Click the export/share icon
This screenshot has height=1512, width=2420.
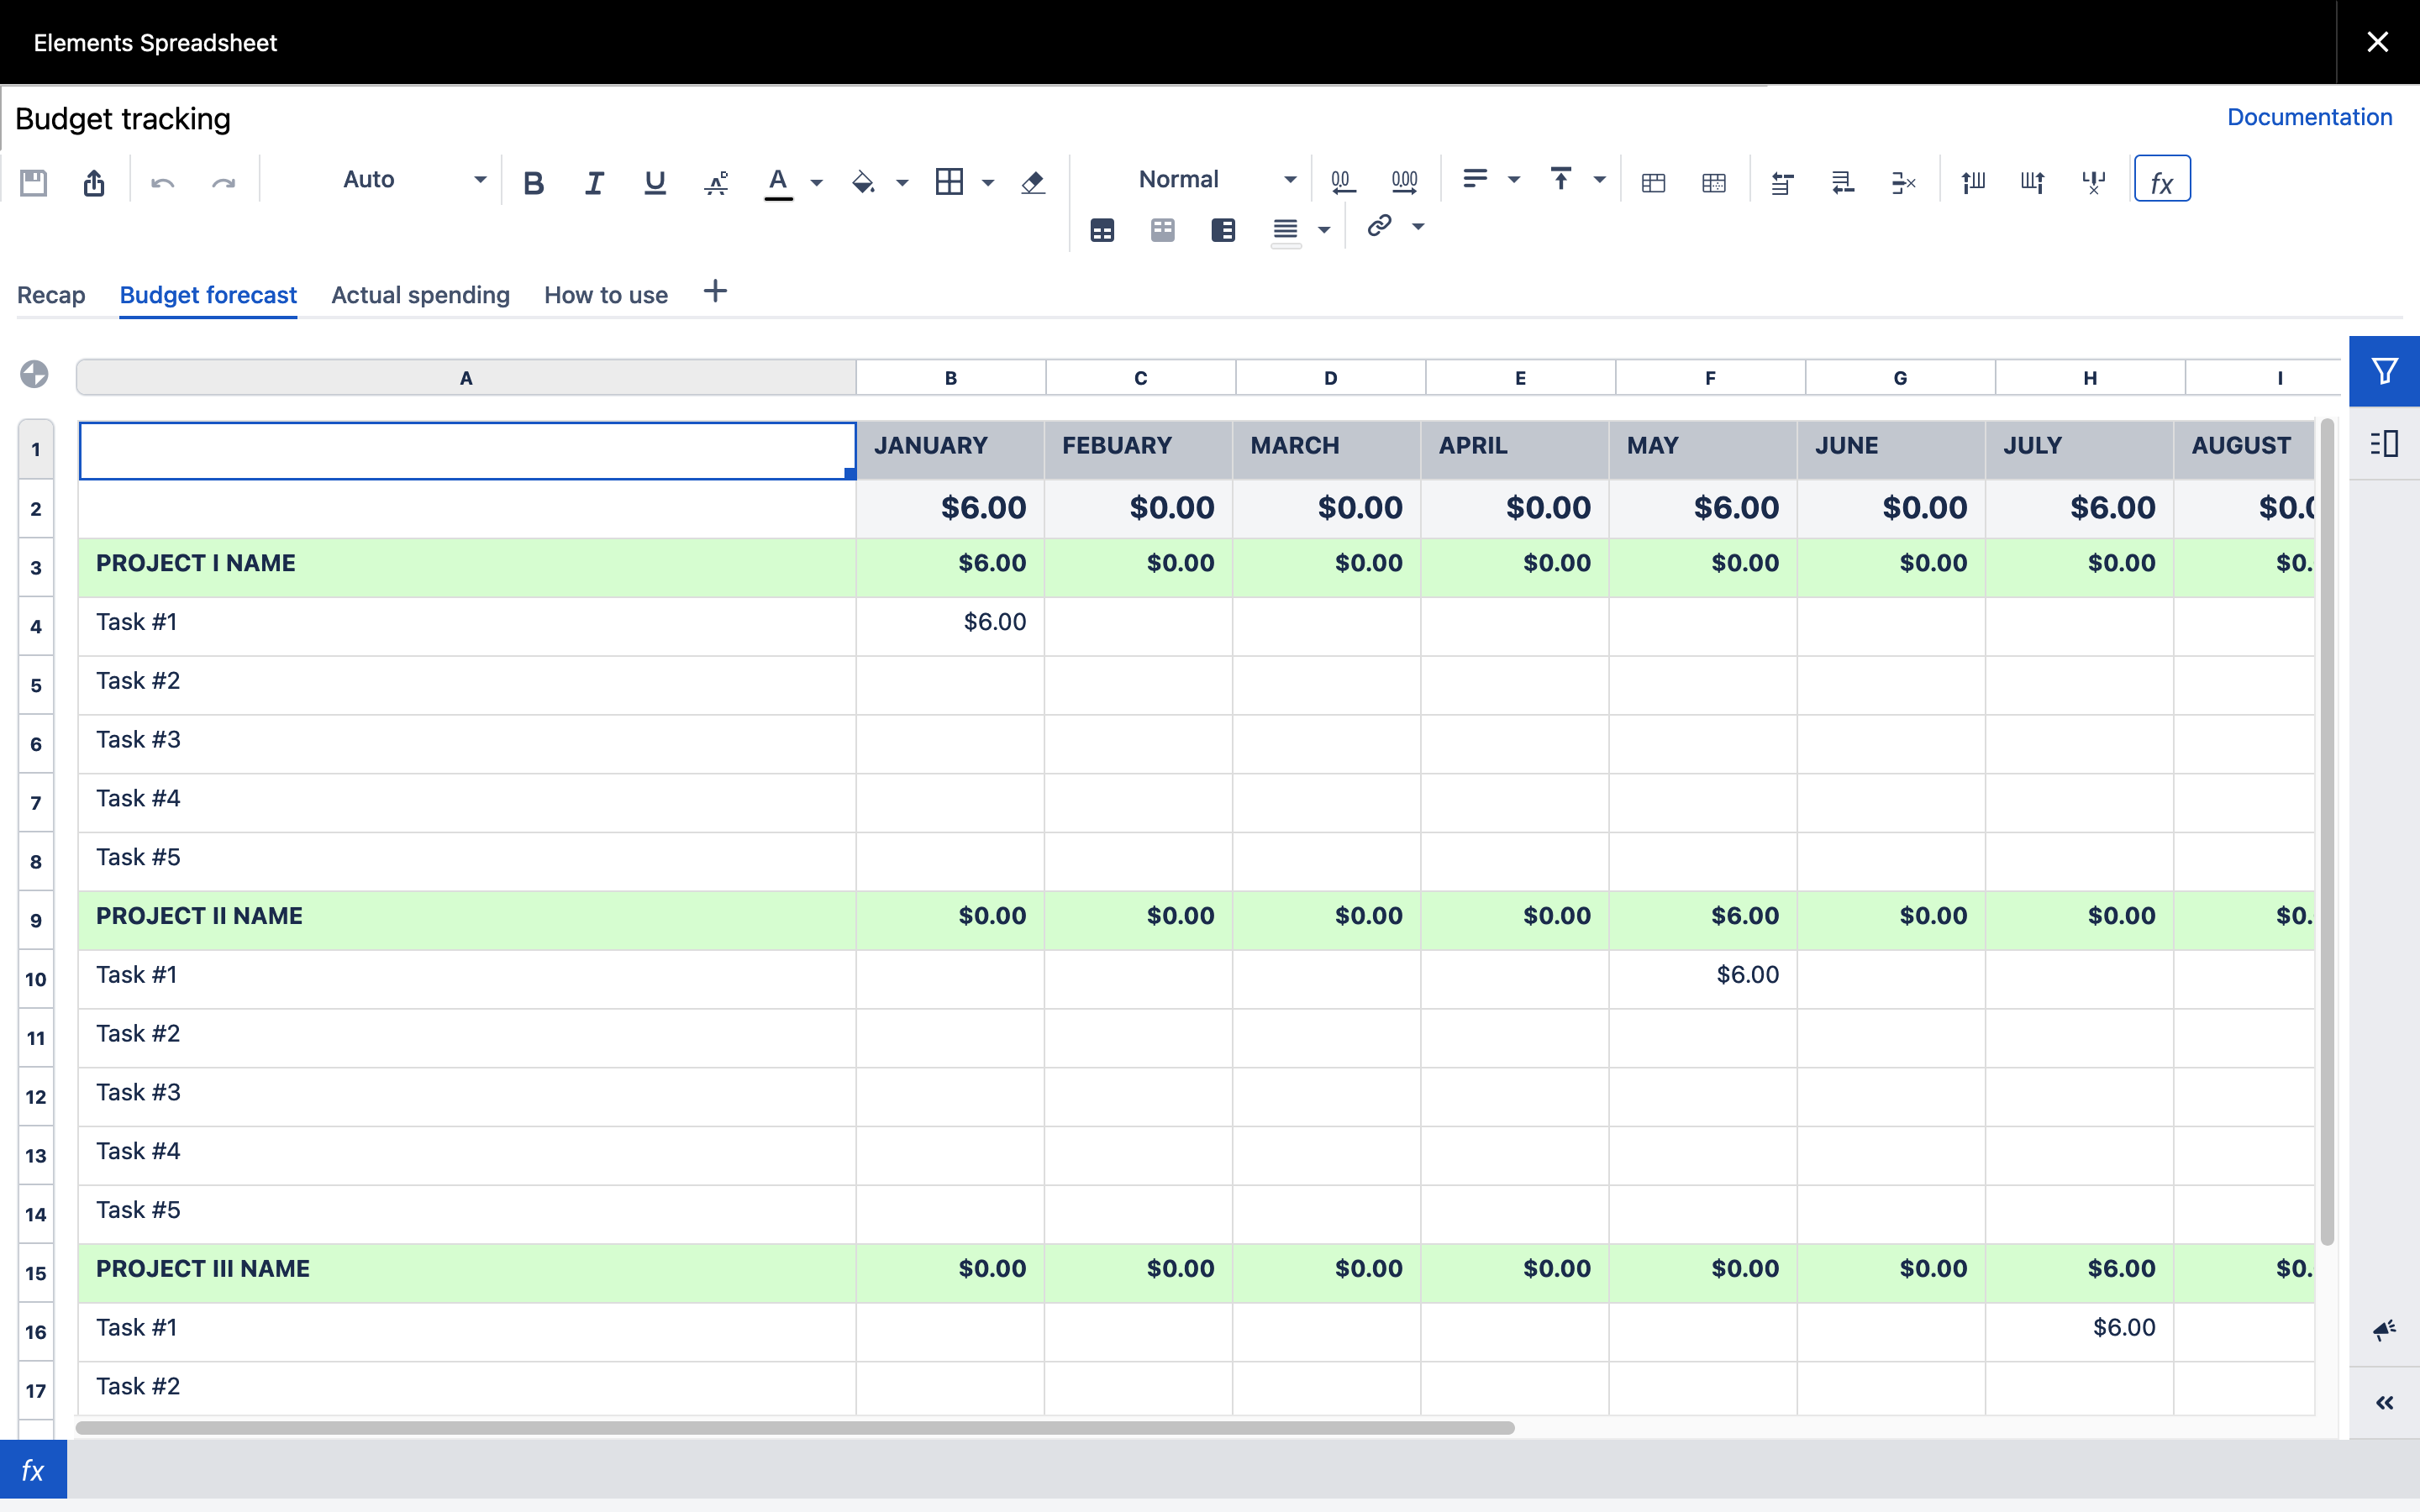(95, 182)
